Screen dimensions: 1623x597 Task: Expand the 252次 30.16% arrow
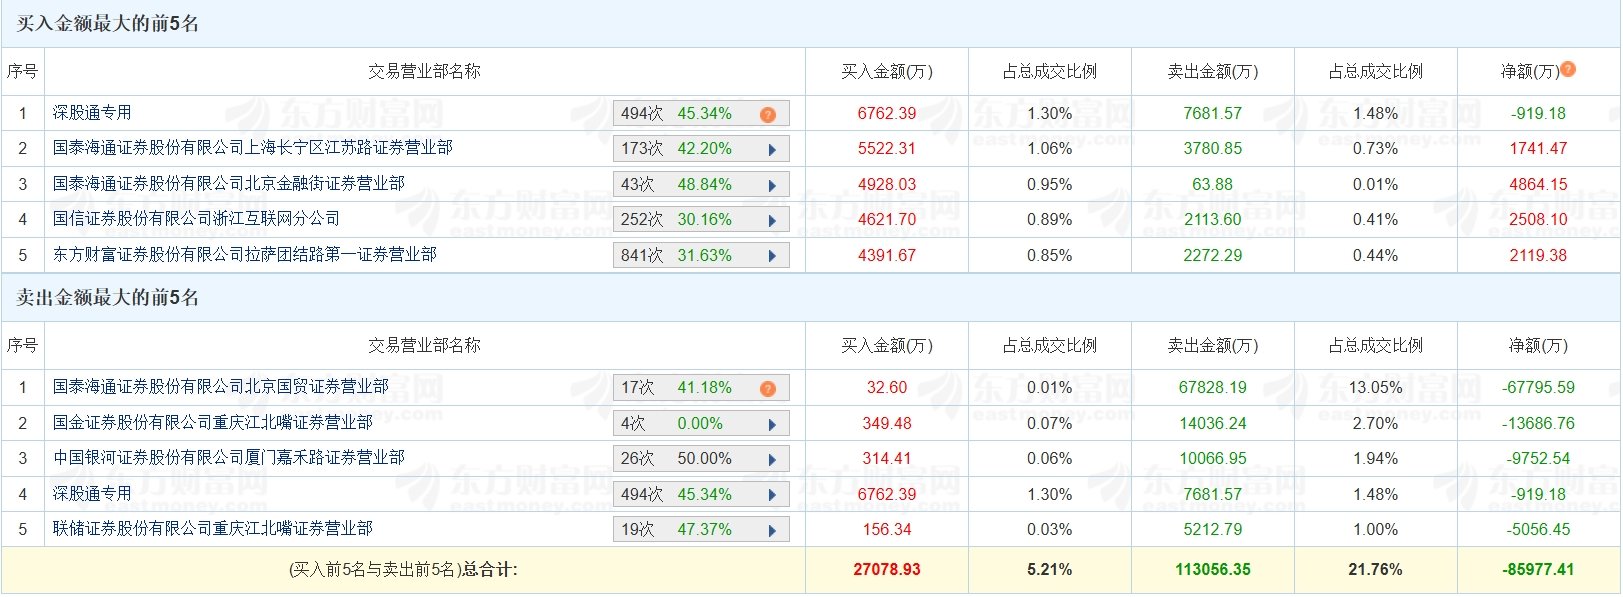tap(772, 221)
